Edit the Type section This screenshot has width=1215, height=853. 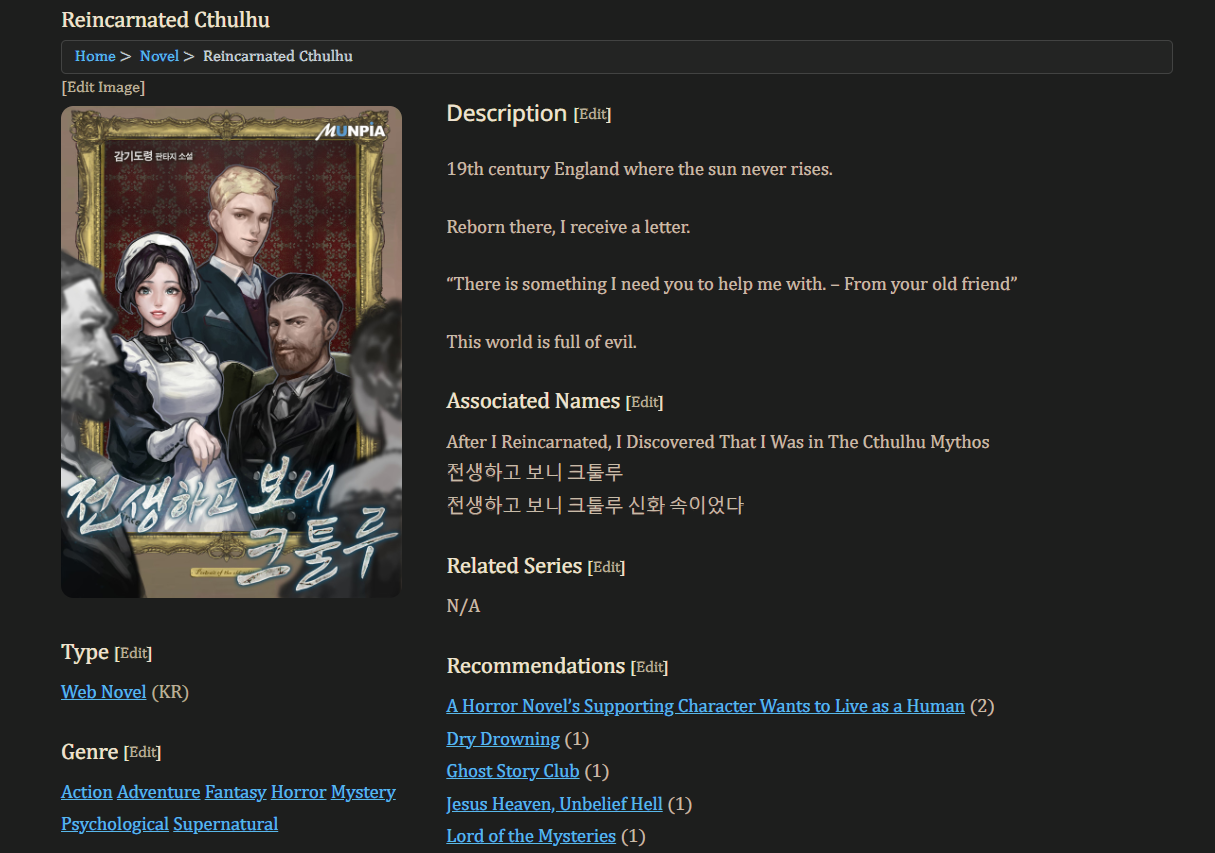point(133,653)
